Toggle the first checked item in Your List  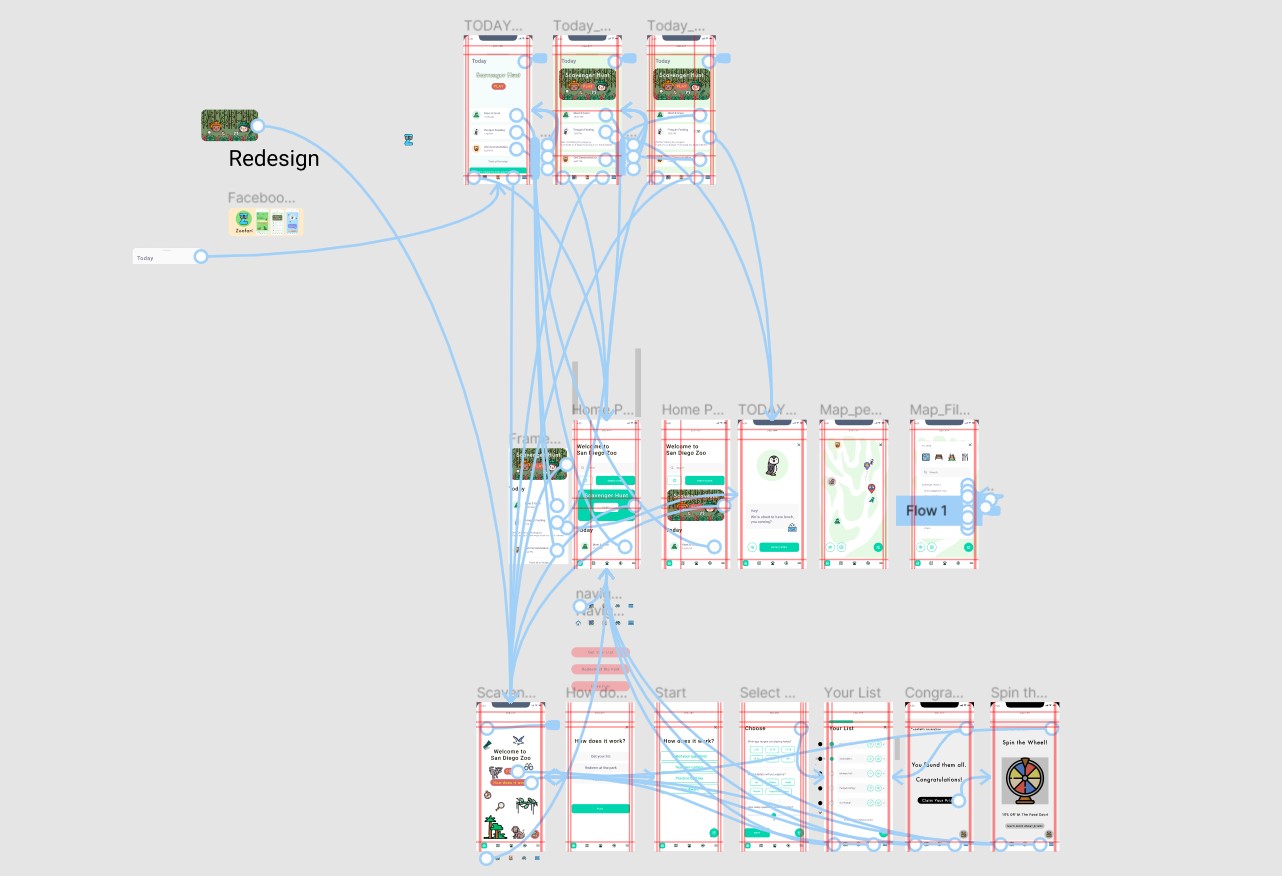831,745
